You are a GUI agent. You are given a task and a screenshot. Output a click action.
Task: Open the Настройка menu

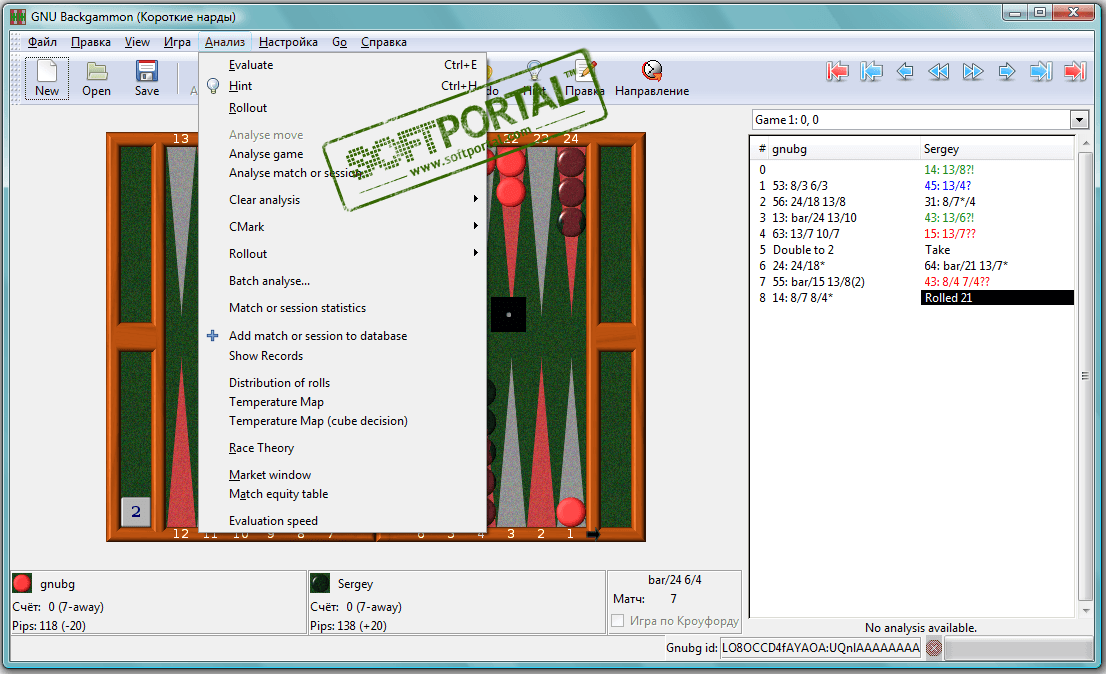point(288,42)
